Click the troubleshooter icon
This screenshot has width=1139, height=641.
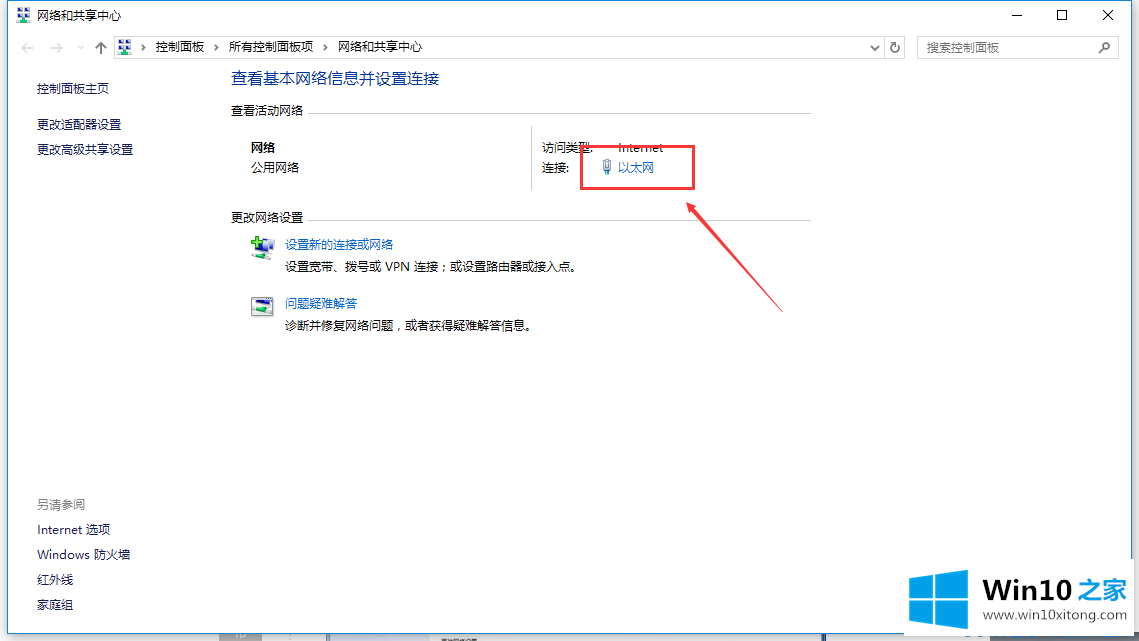tap(262, 307)
